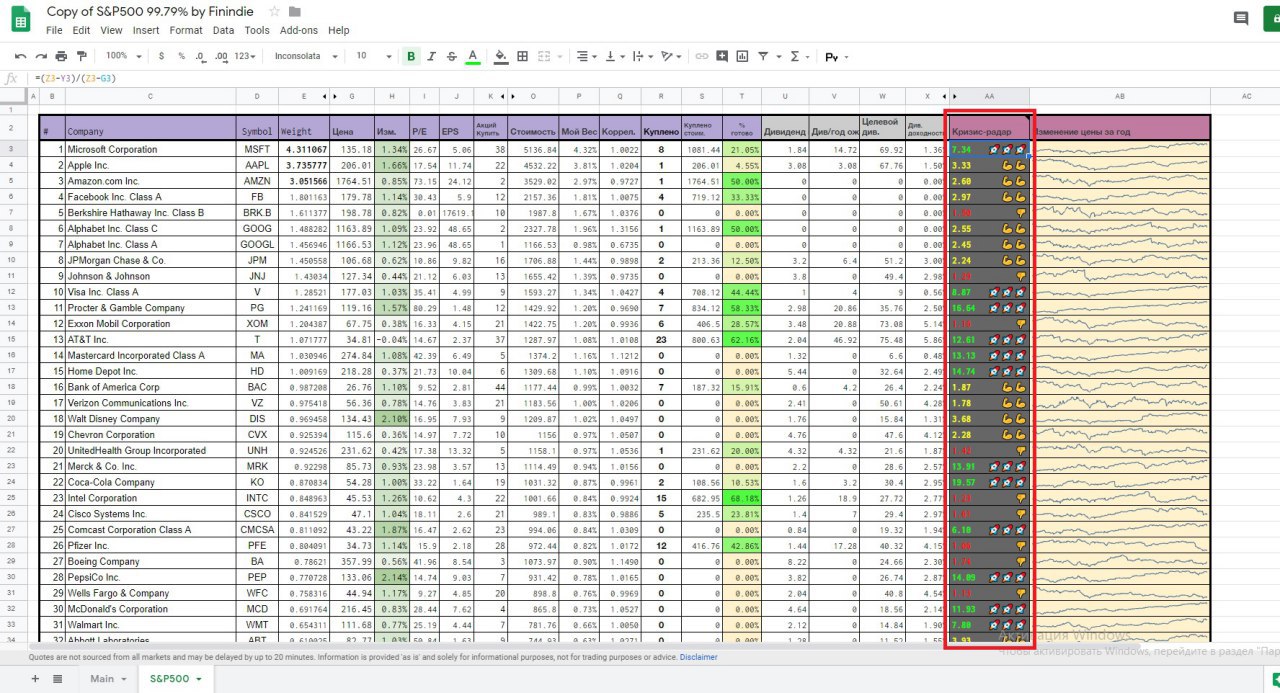Undo the last action

(x=20, y=56)
